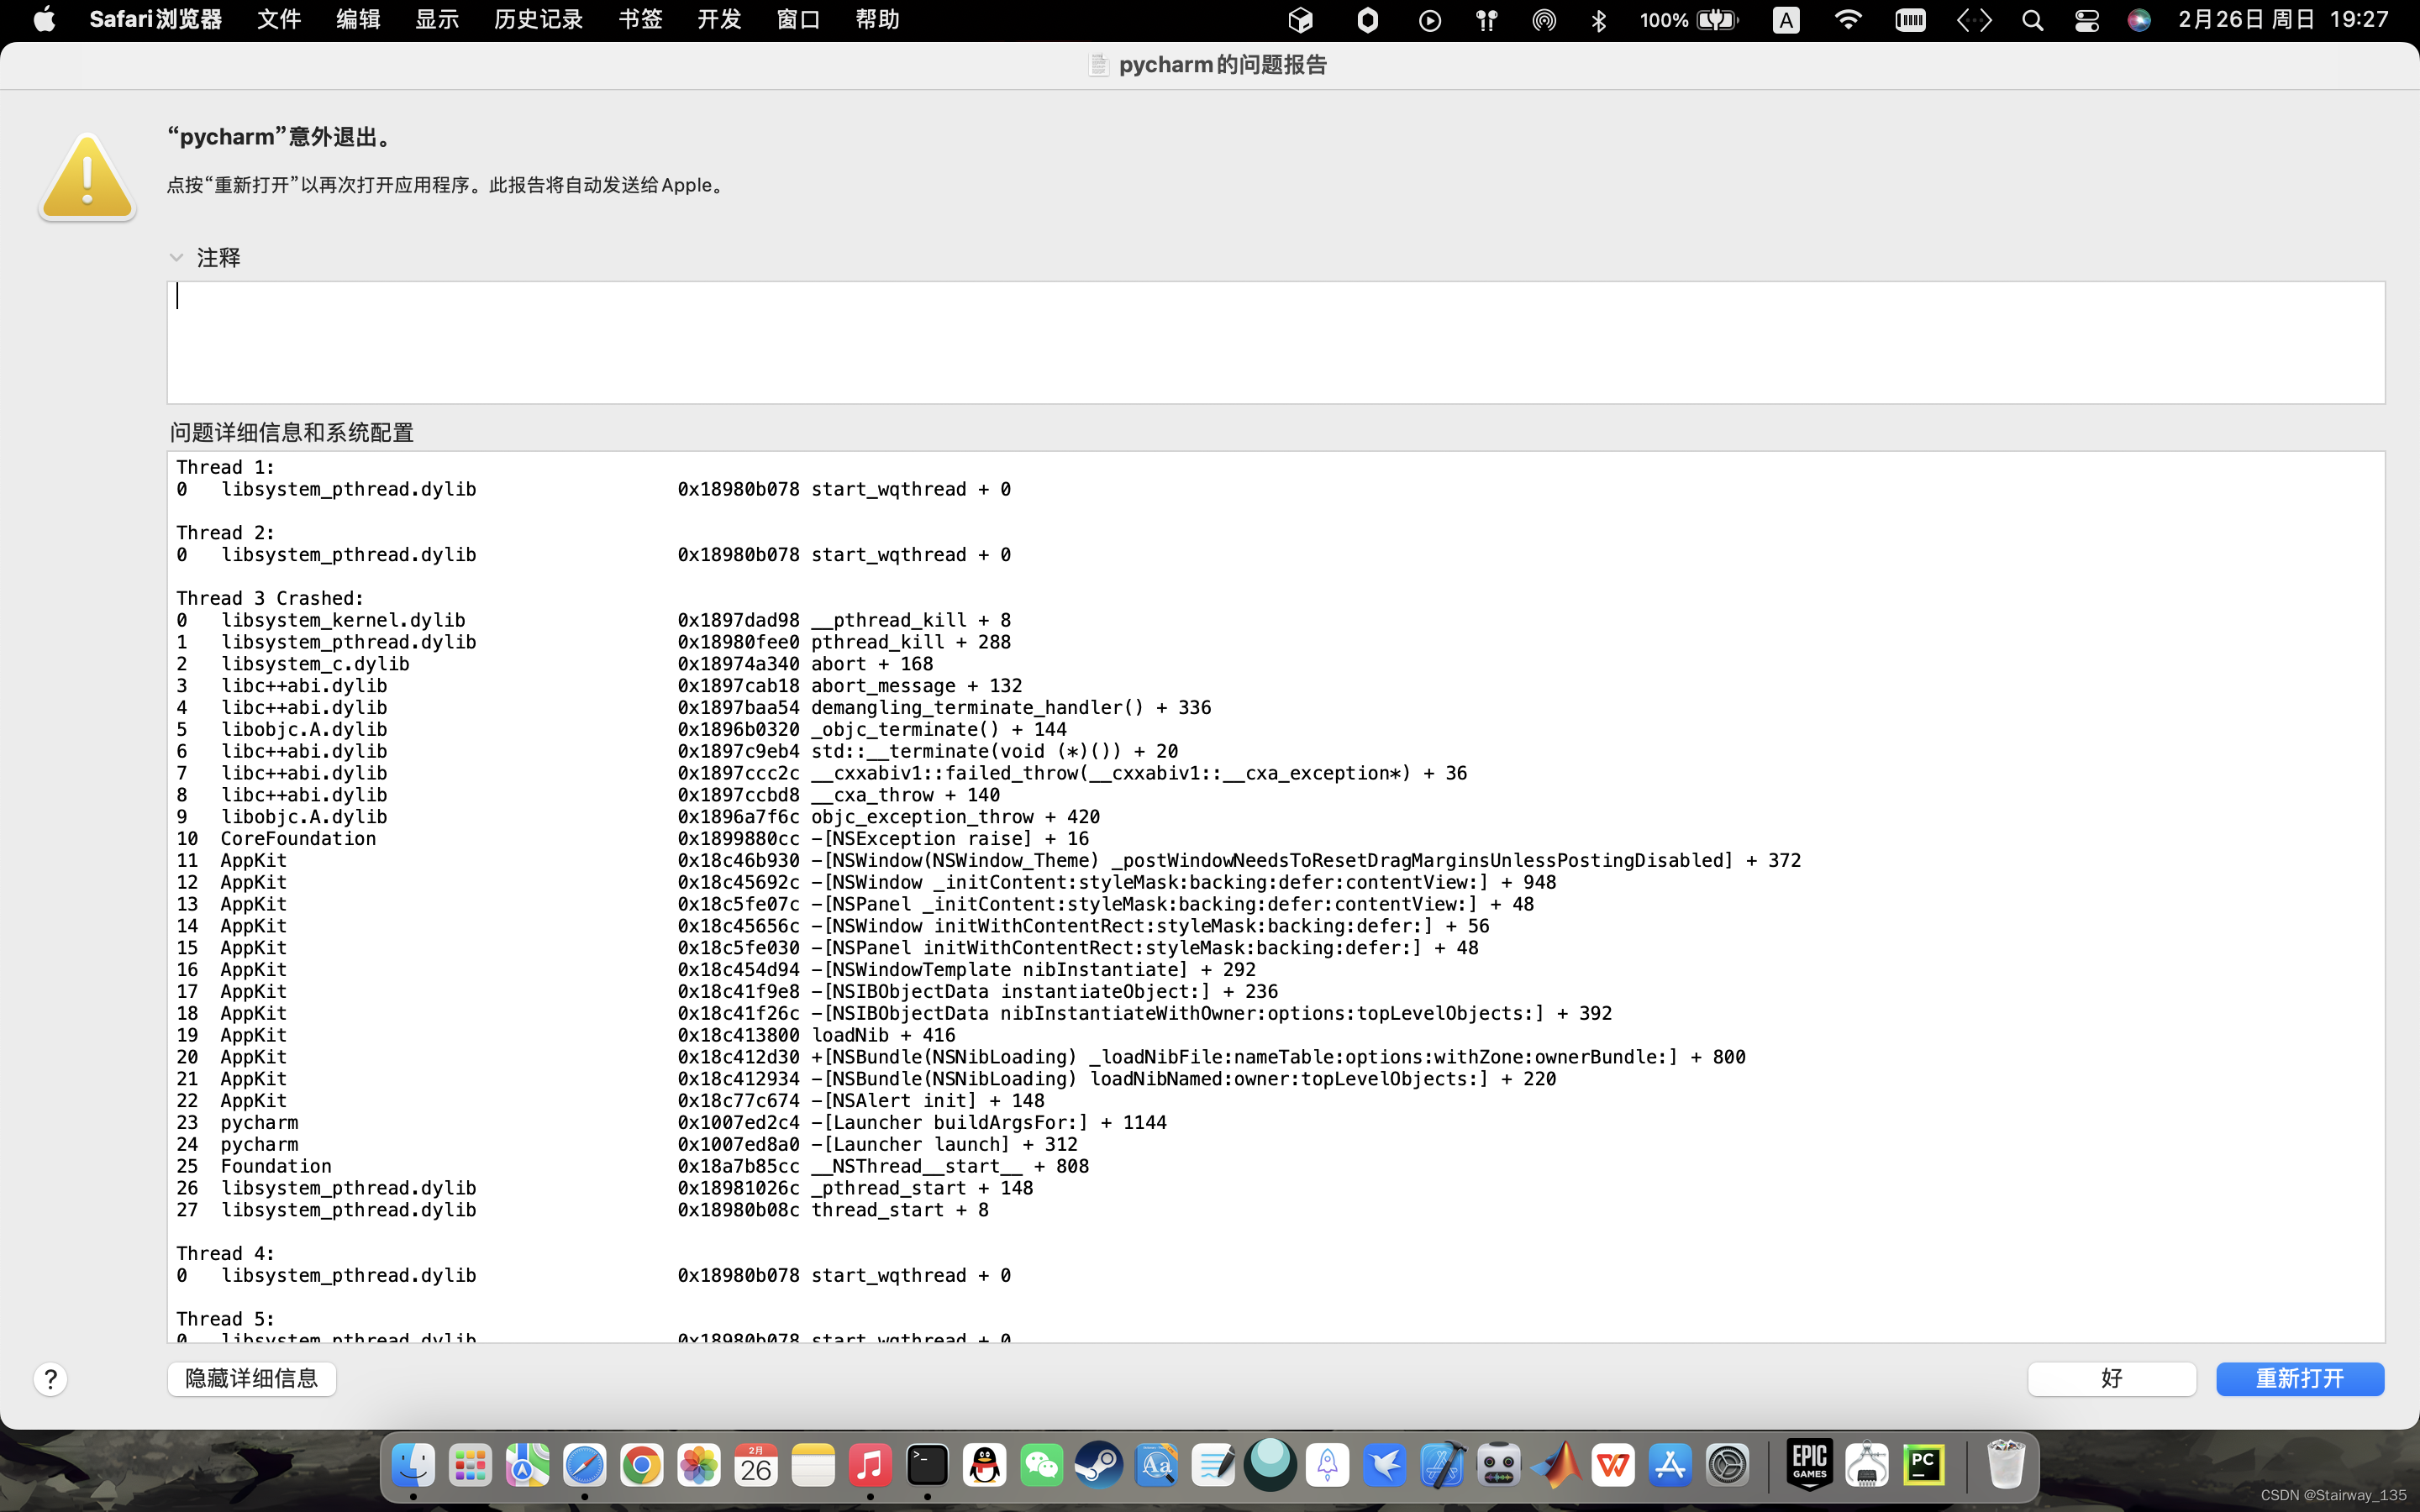Viewport: 2420px width, 1512px height.
Task: Open WPS Office from the Dock
Action: click(1613, 1465)
